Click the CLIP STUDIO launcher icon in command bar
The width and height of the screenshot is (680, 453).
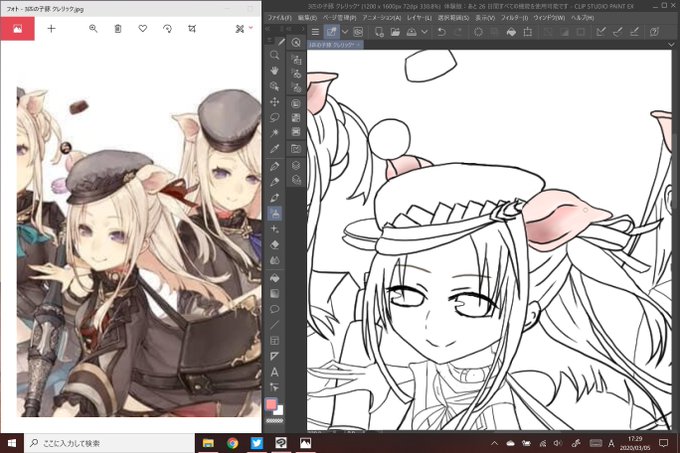(358, 32)
